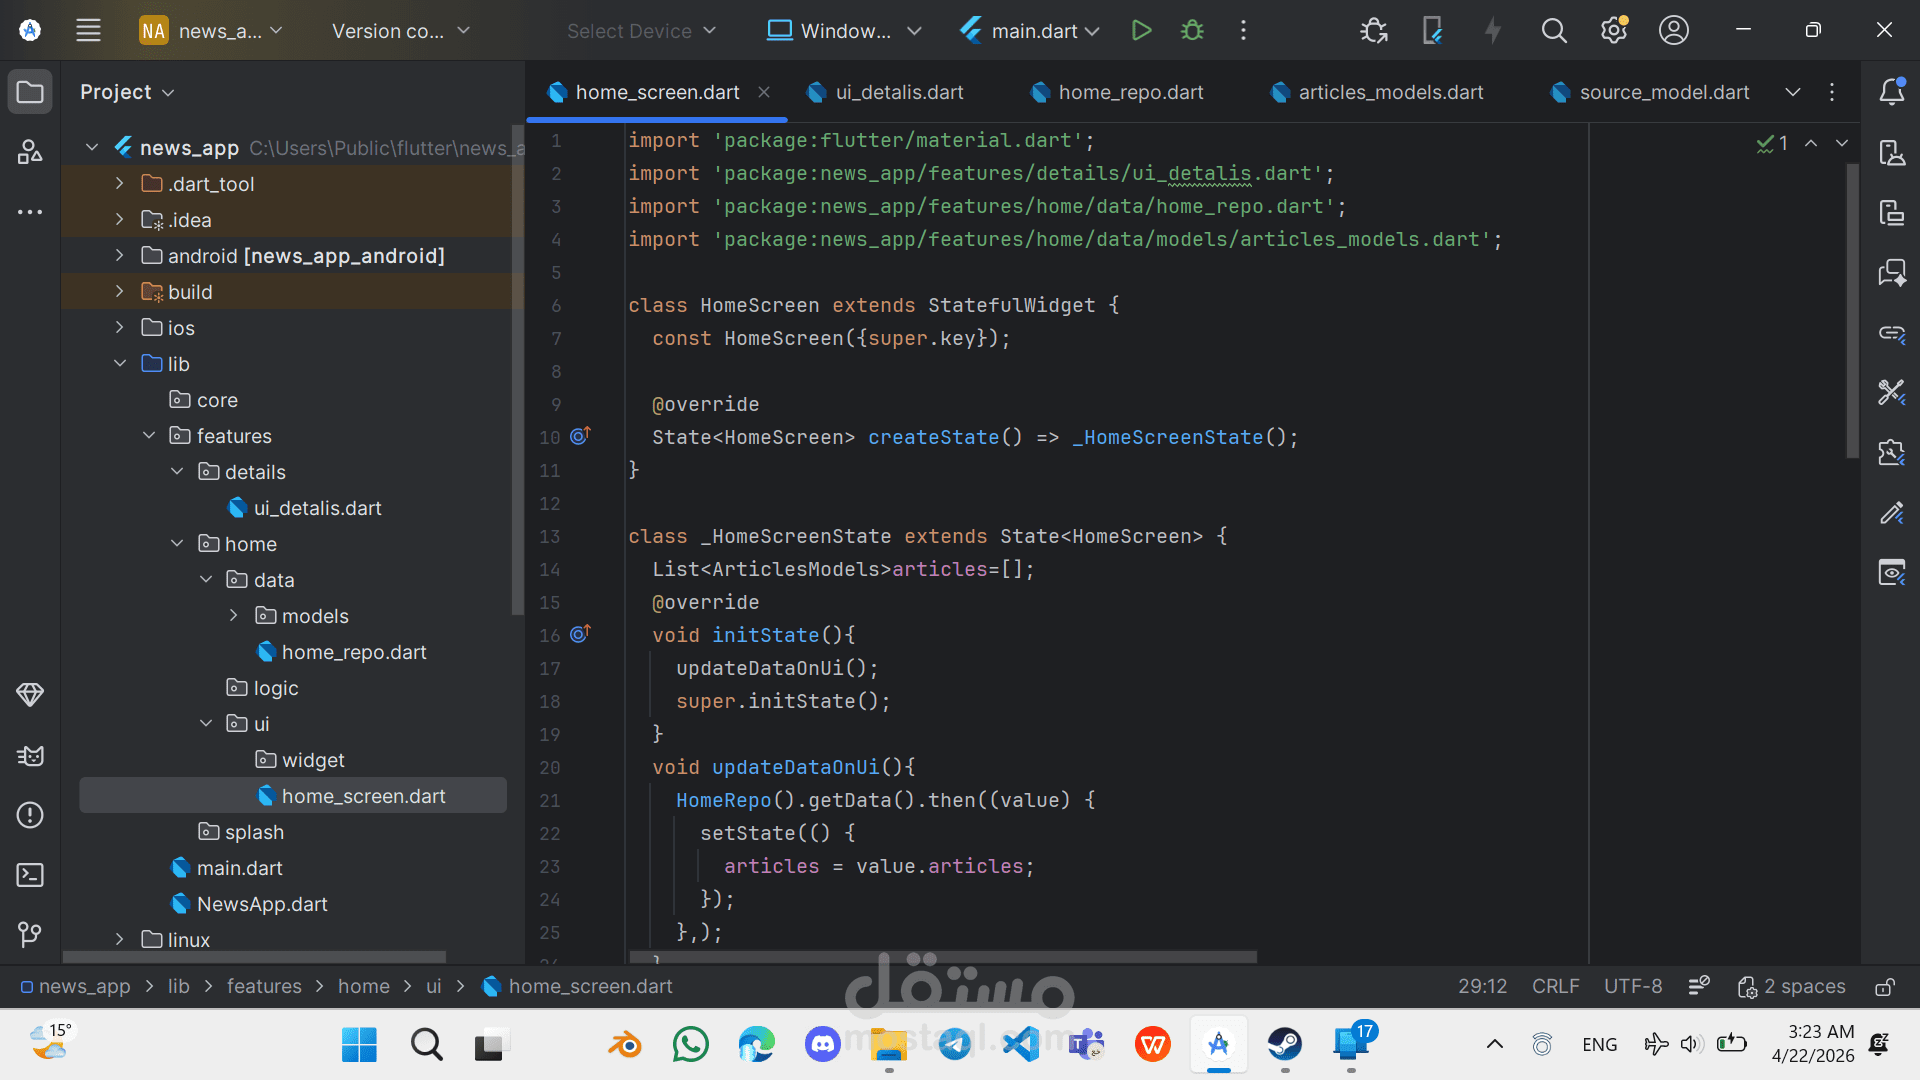Open Visual Studio Code from taskbar
The image size is (1920, 1080).
pyautogui.click(x=1020, y=1045)
